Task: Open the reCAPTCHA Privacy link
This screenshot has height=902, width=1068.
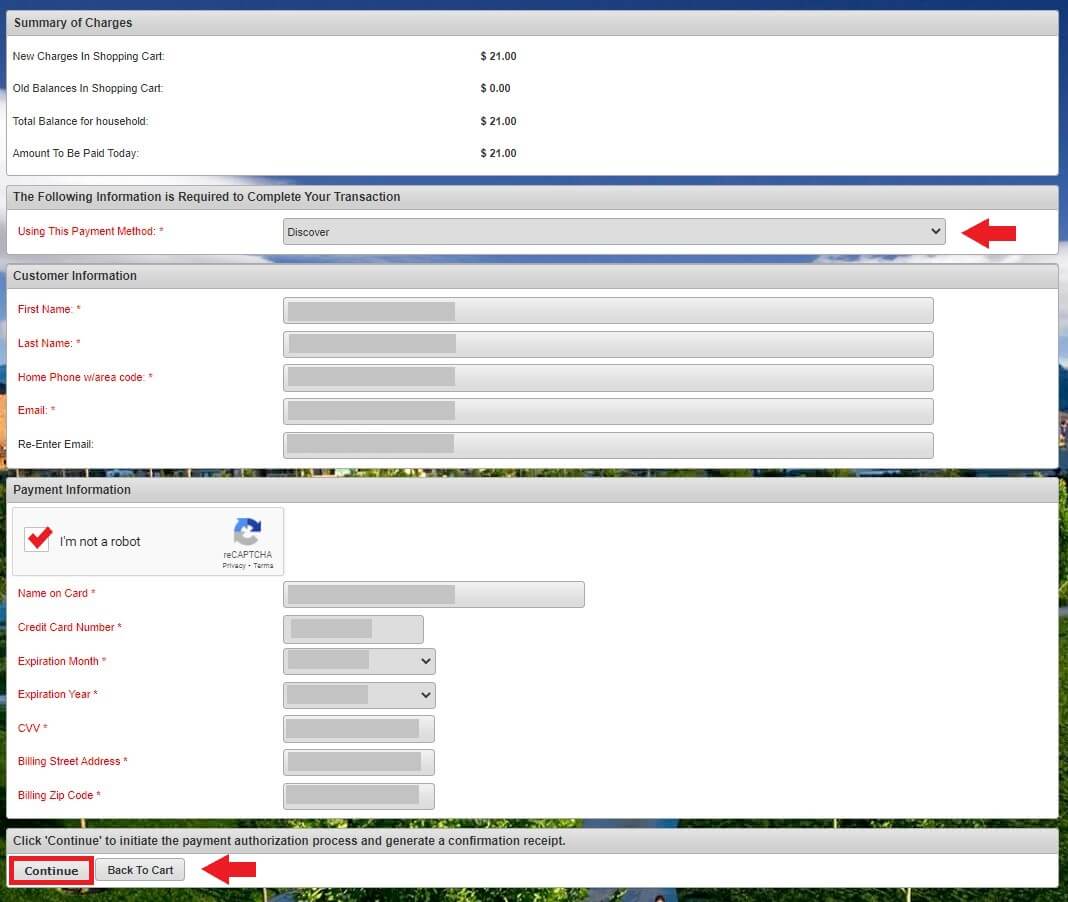Action: 234,566
